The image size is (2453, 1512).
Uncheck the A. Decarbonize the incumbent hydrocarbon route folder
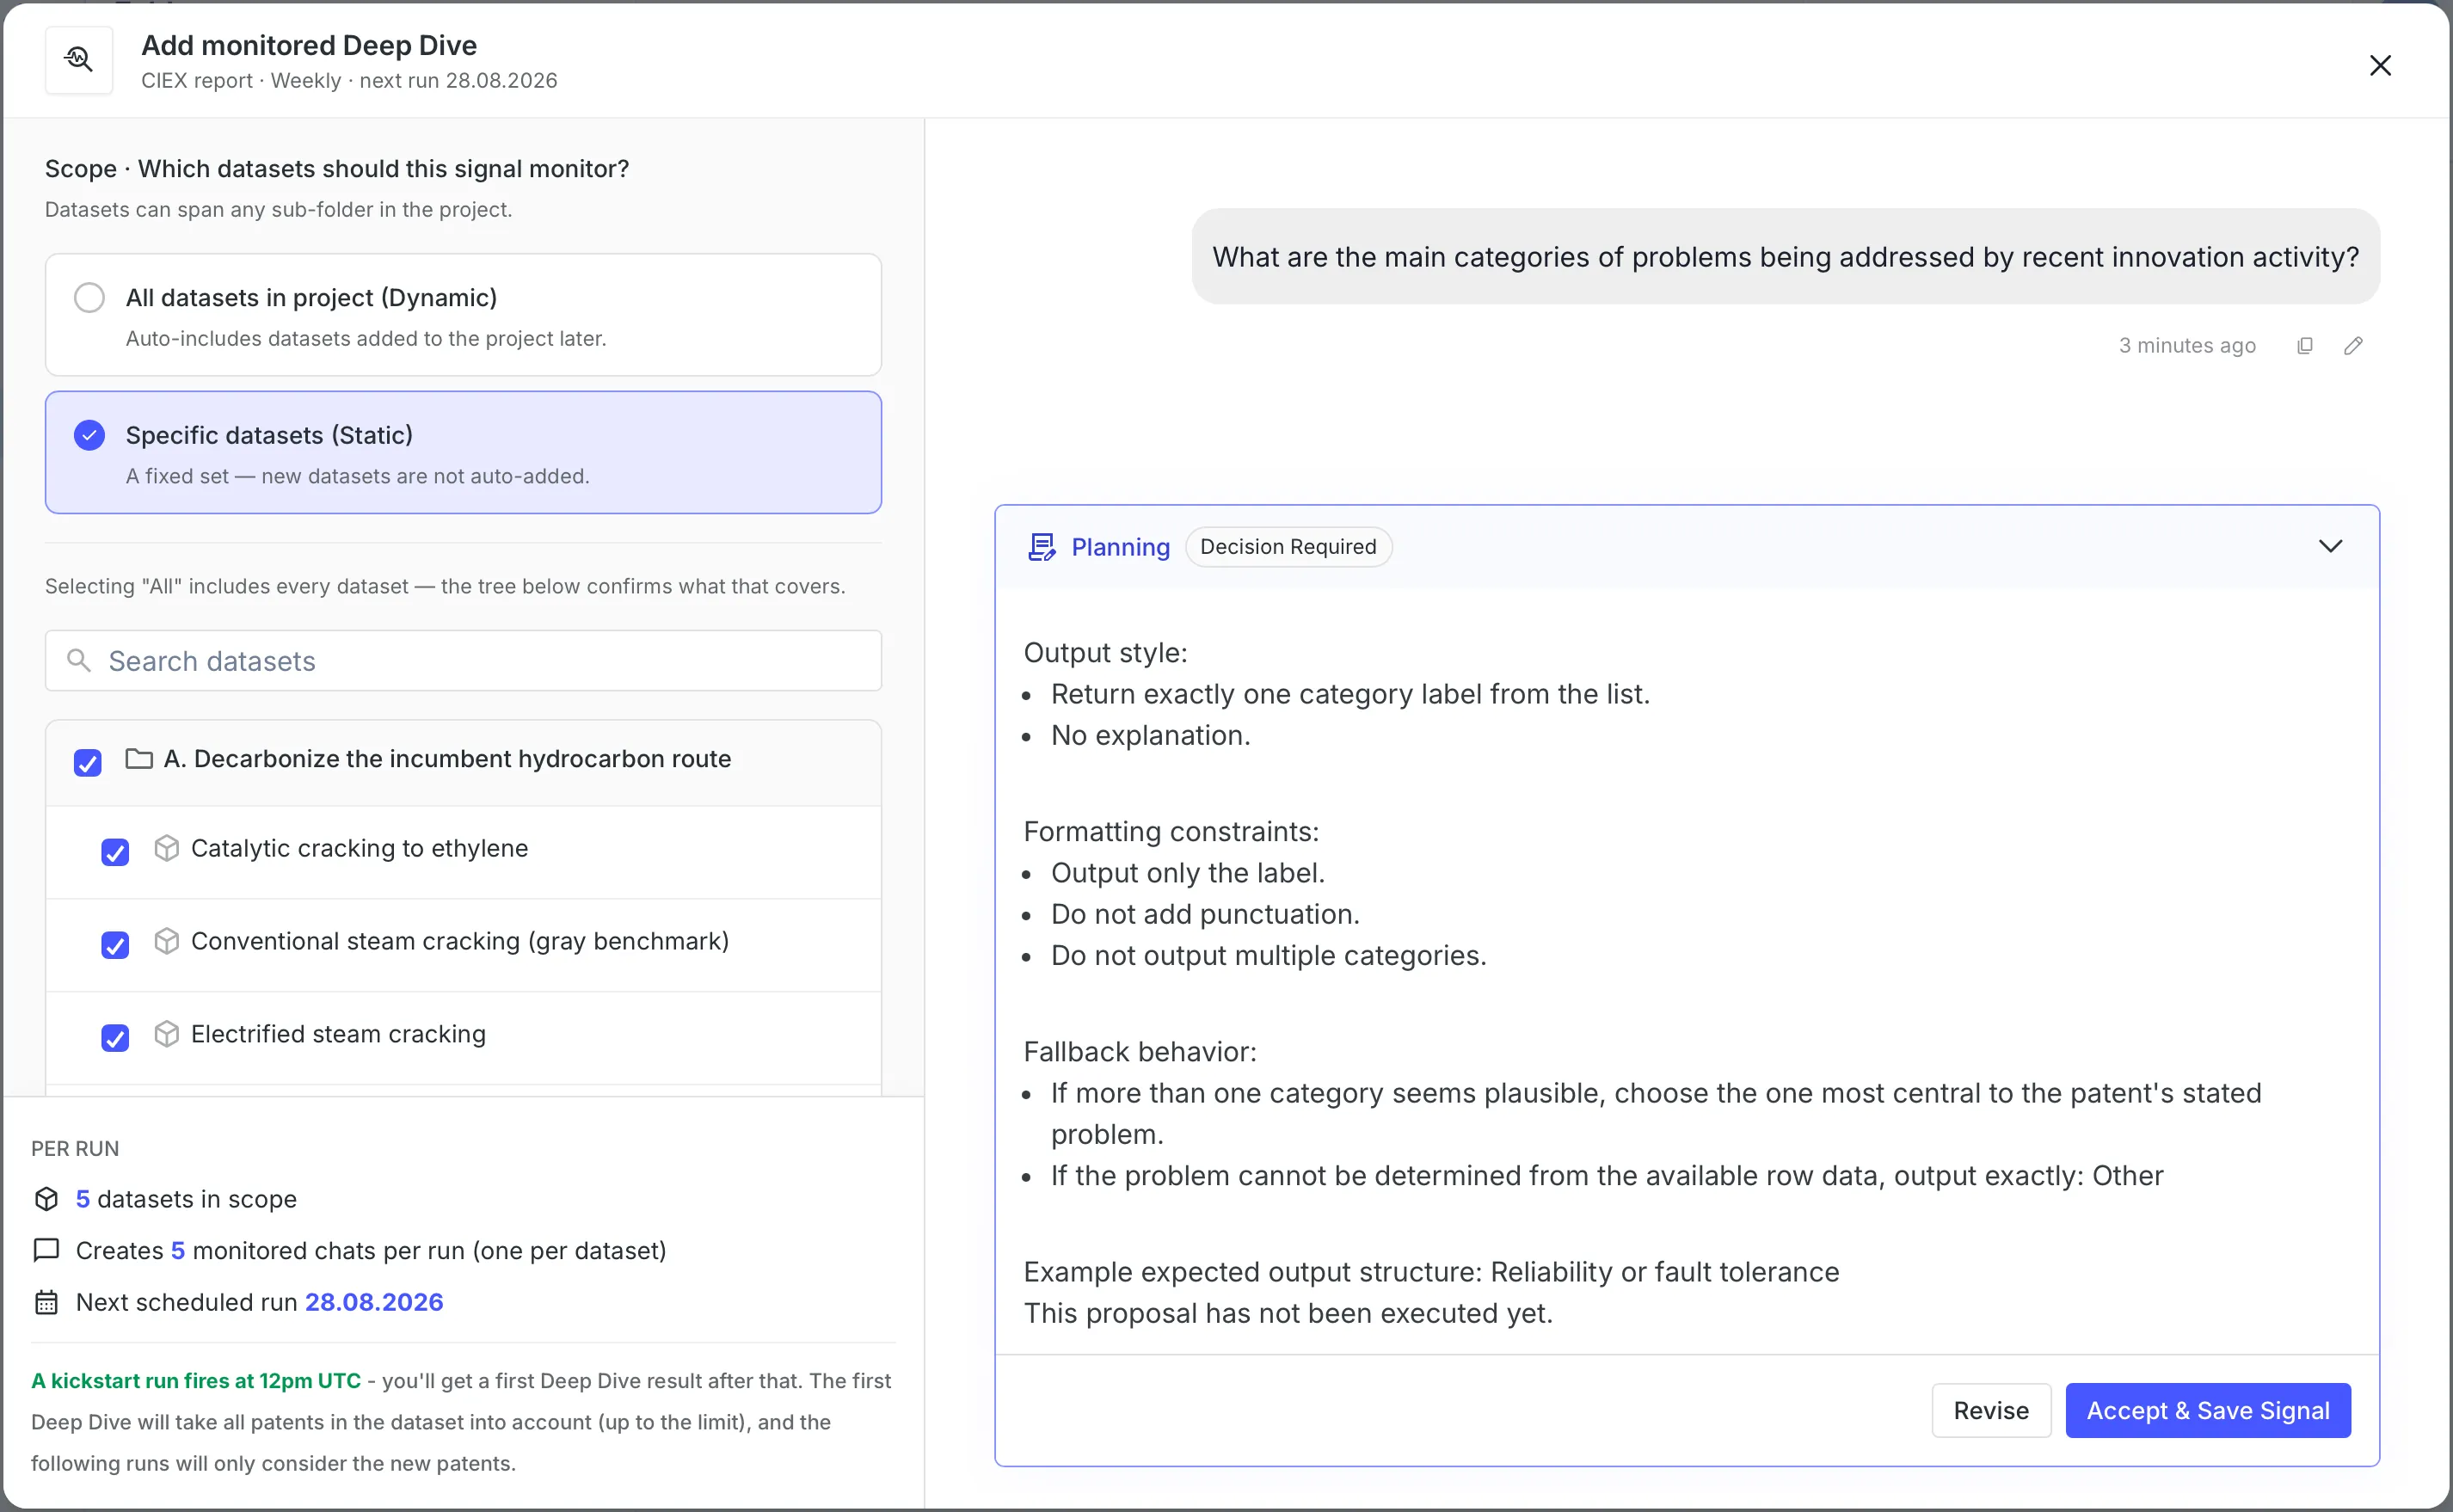tap(88, 763)
